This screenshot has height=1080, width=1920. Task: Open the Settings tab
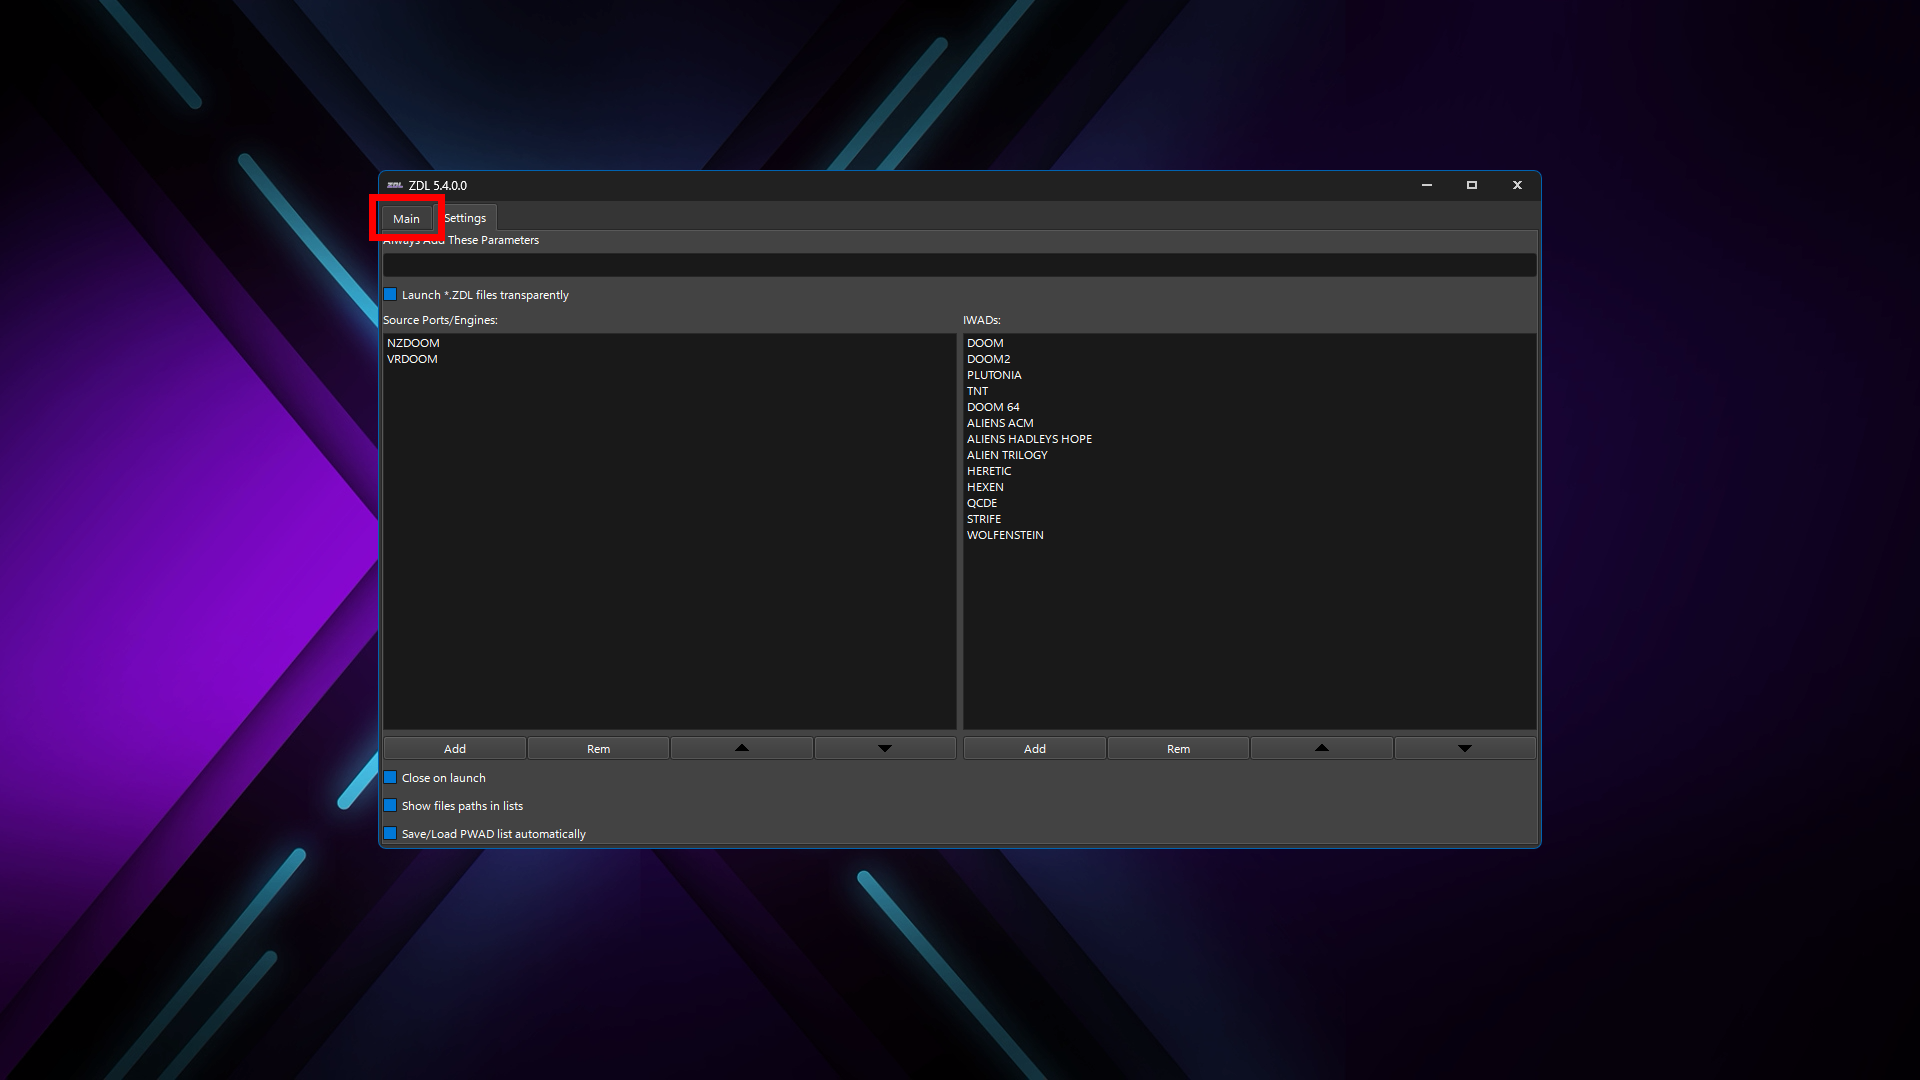pyautogui.click(x=466, y=218)
